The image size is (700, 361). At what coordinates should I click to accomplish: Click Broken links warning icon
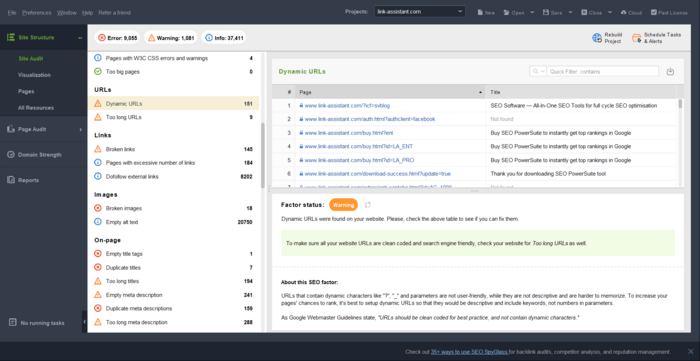coord(98,149)
